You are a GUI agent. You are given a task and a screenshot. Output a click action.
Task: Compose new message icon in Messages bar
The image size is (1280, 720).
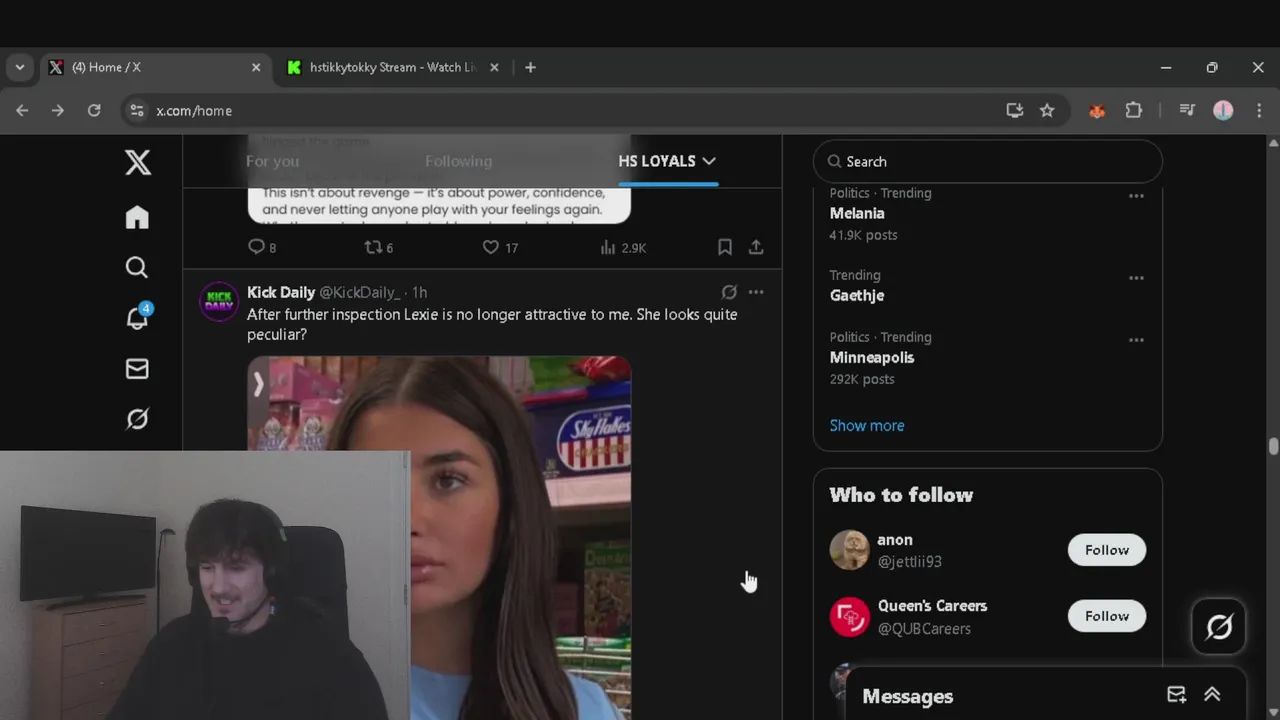pos(1176,695)
